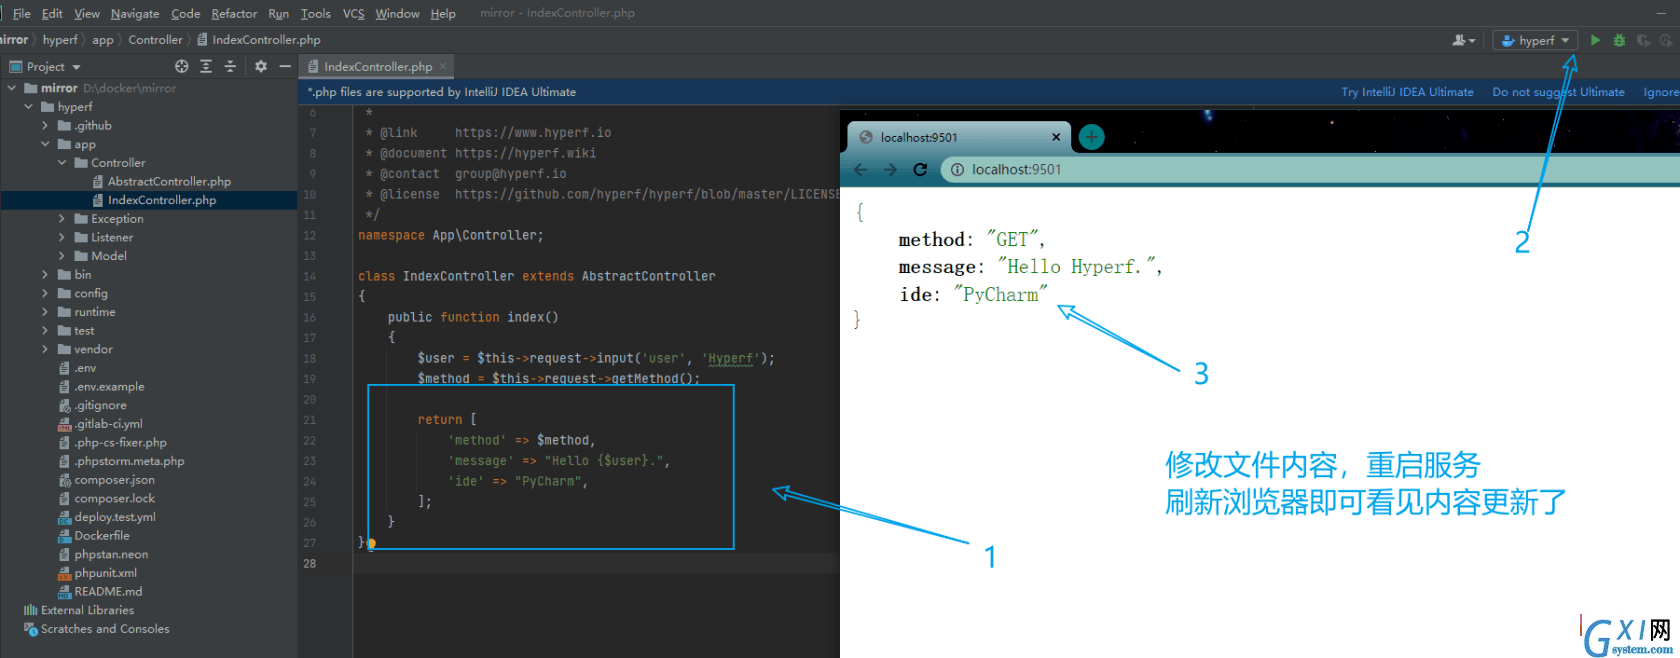1680x658 pixels.
Task: Select AbstractController.php in project tree
Action: click(x=169, y=182)
